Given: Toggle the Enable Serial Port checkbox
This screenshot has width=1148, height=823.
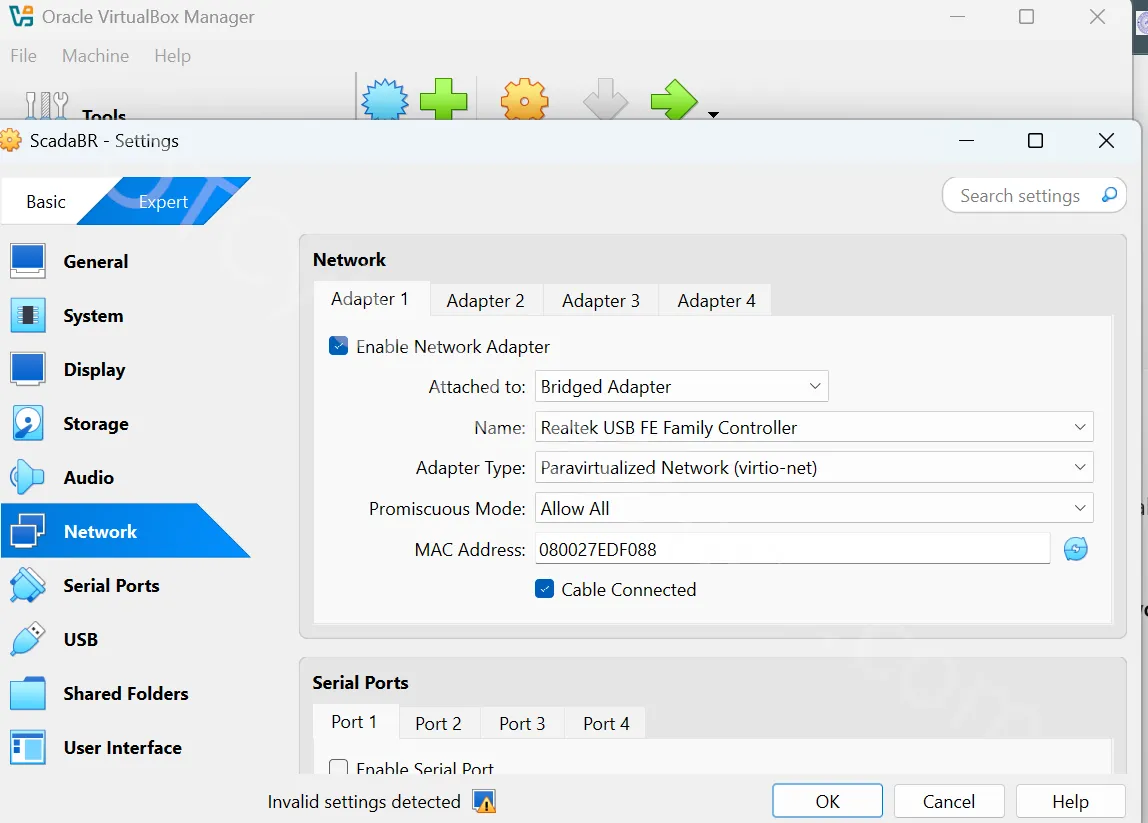Looking at the screenshot, I should coord(338,767).
